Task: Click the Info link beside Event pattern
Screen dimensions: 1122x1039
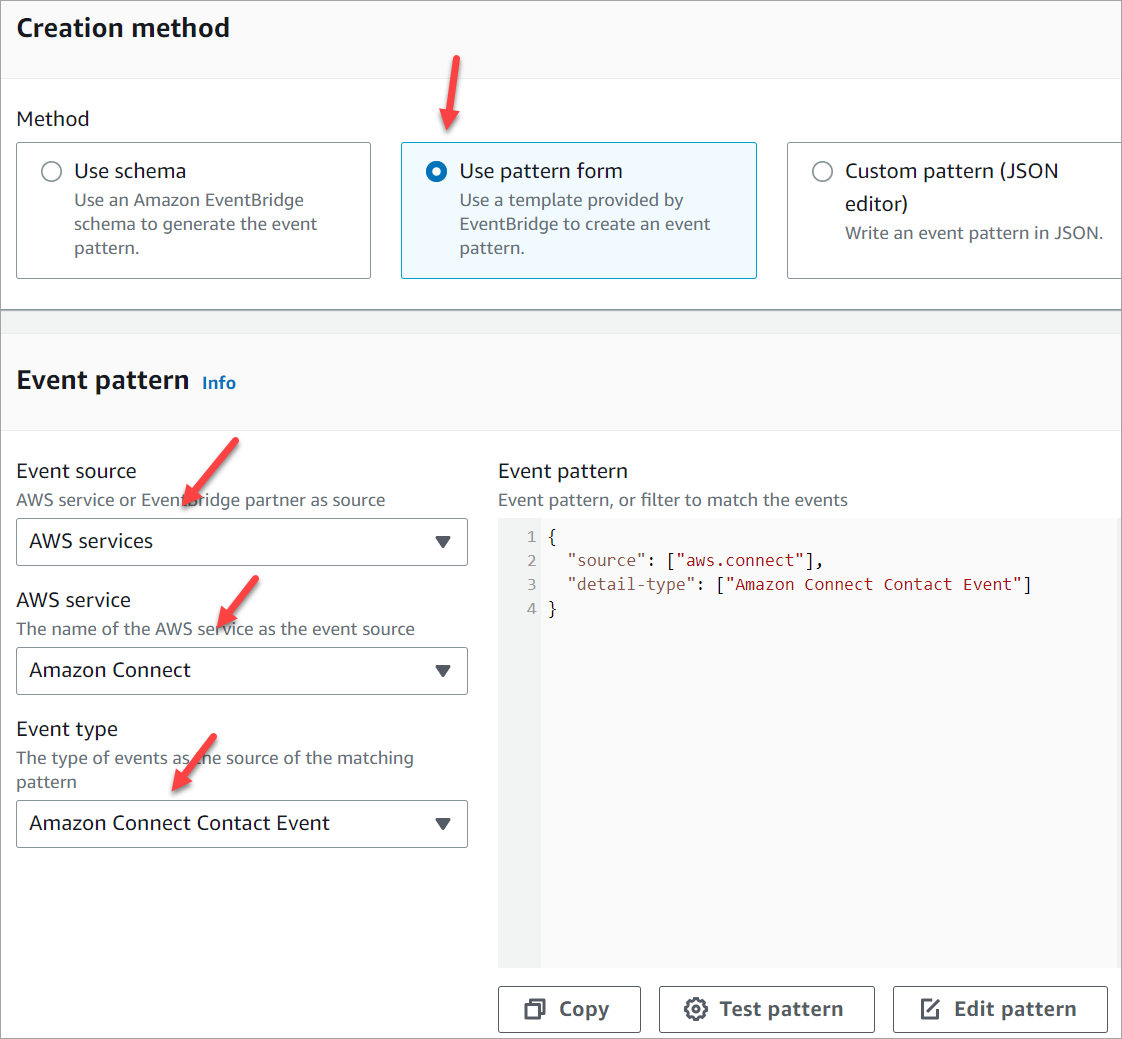Action: (219, 382)
